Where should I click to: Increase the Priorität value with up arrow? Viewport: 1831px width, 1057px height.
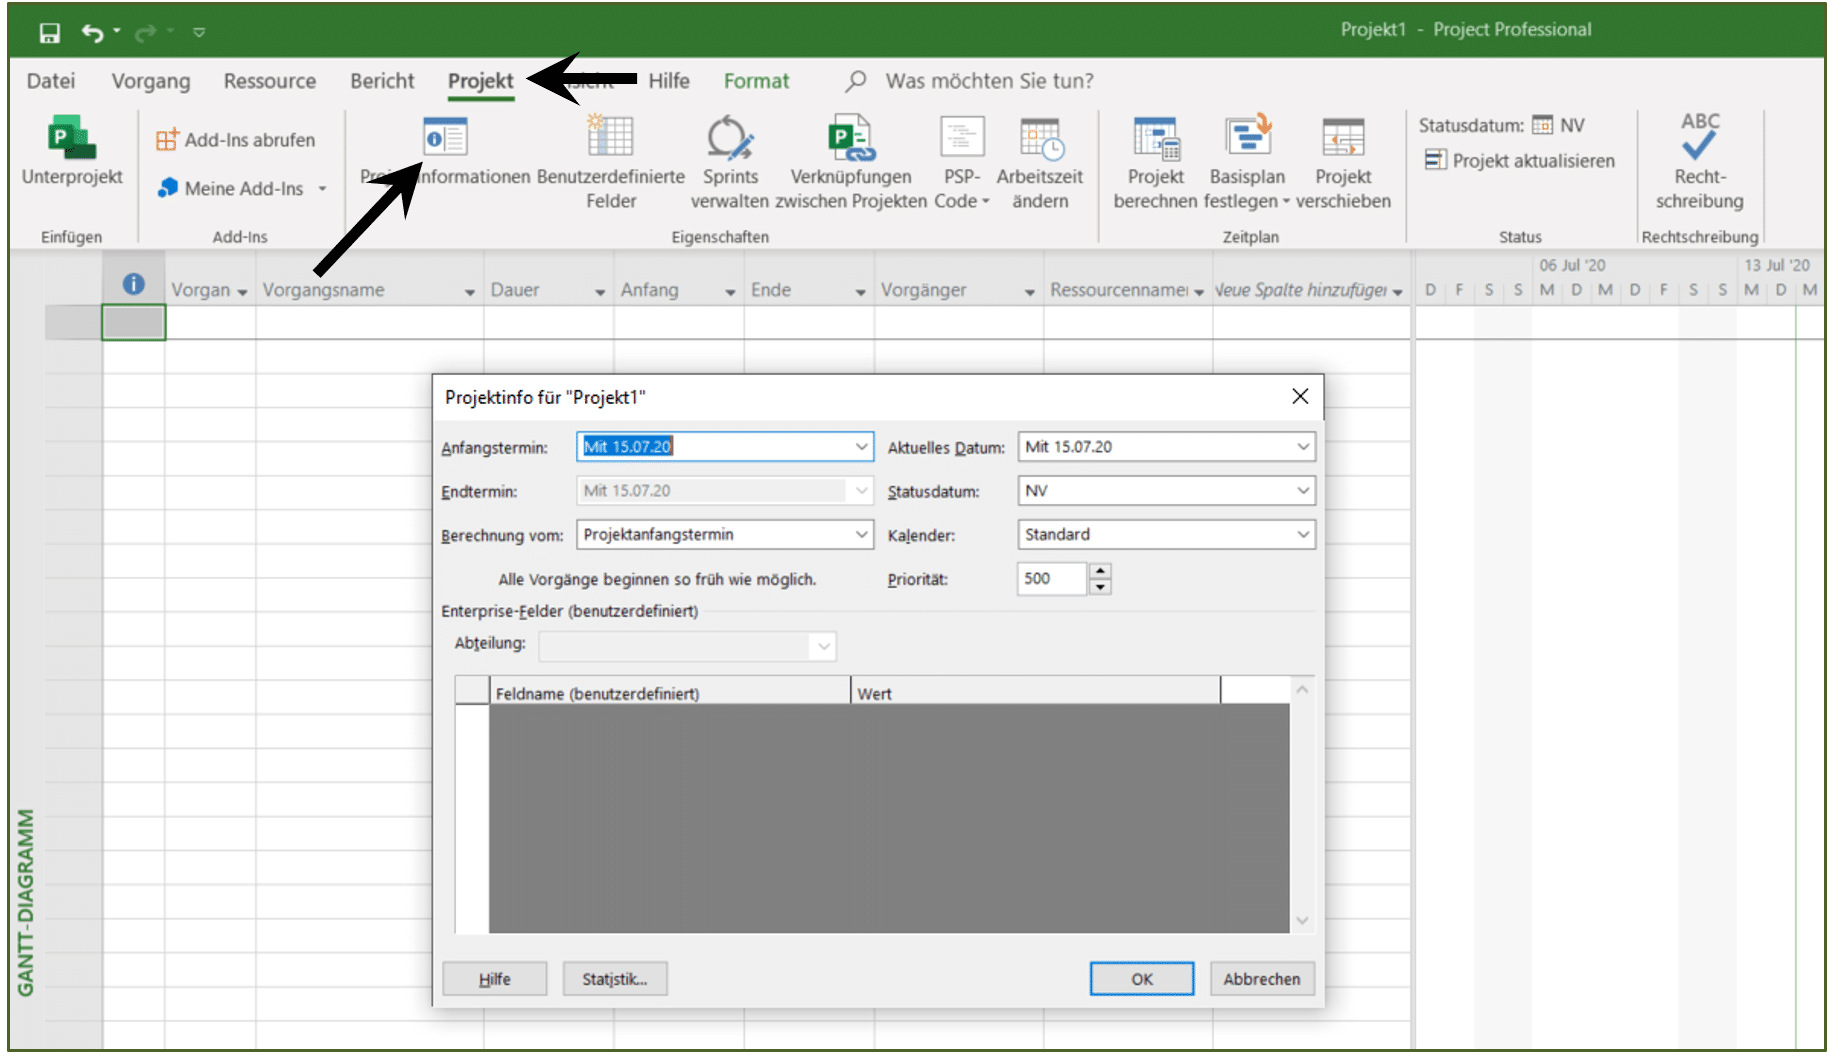click(x=1100, y=571)
